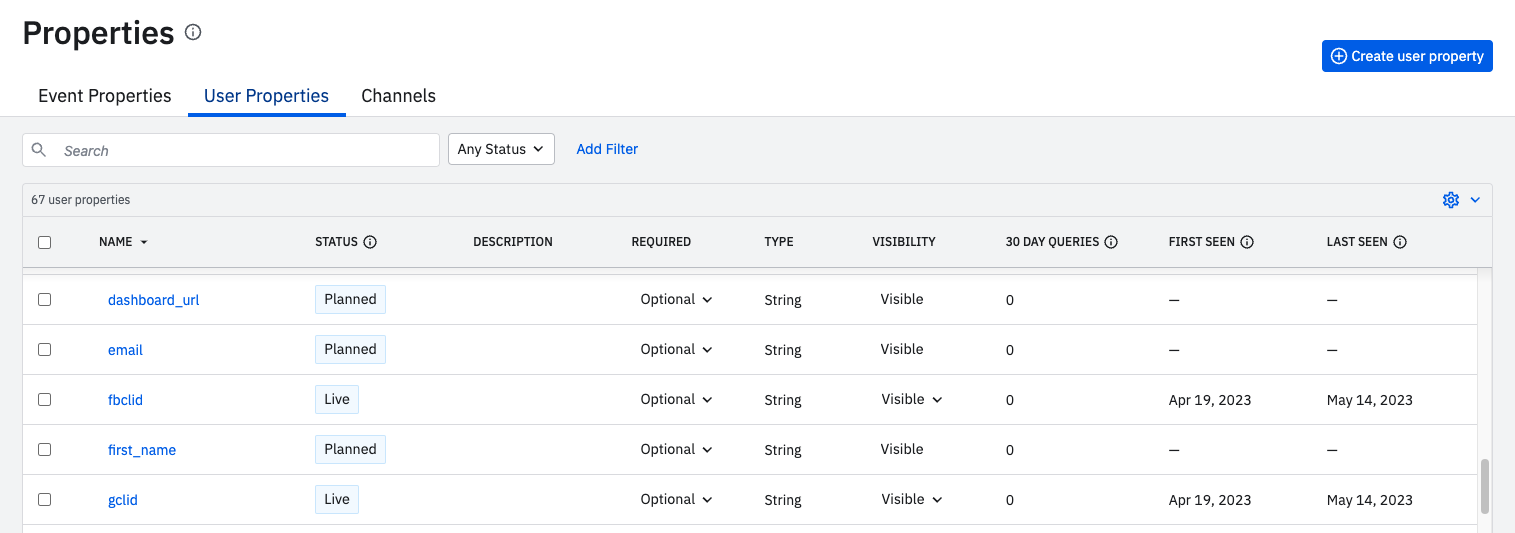The height and width of the screenshot is (533, 1515).
Task: Open the Channels tab
Action: click(x=398, y=96)
